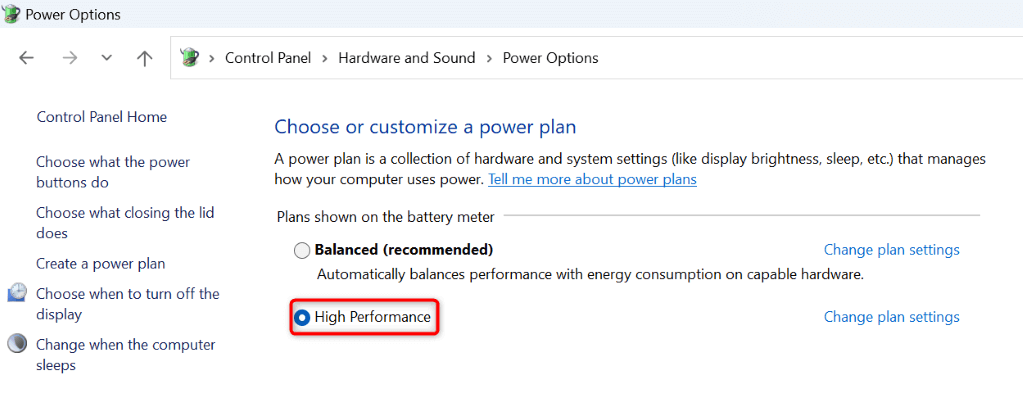1023x394 pixels.
Task: Open Create a power plan
Action: point(100,264)
